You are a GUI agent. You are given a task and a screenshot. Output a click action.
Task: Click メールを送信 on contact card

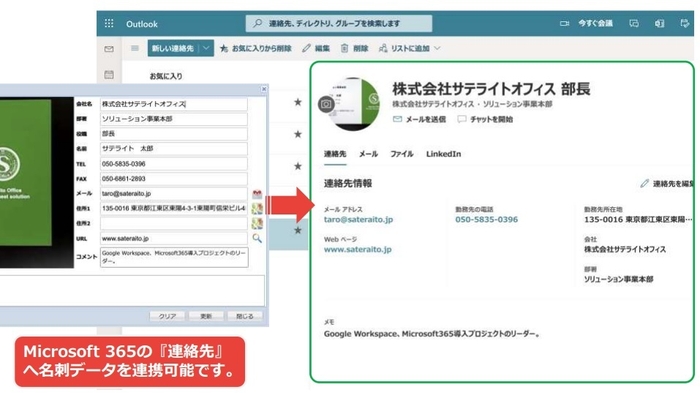tap(419, 119)
